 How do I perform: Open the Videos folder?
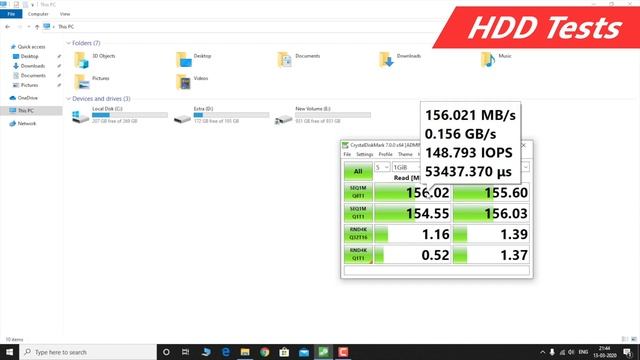tap(192, 82)
